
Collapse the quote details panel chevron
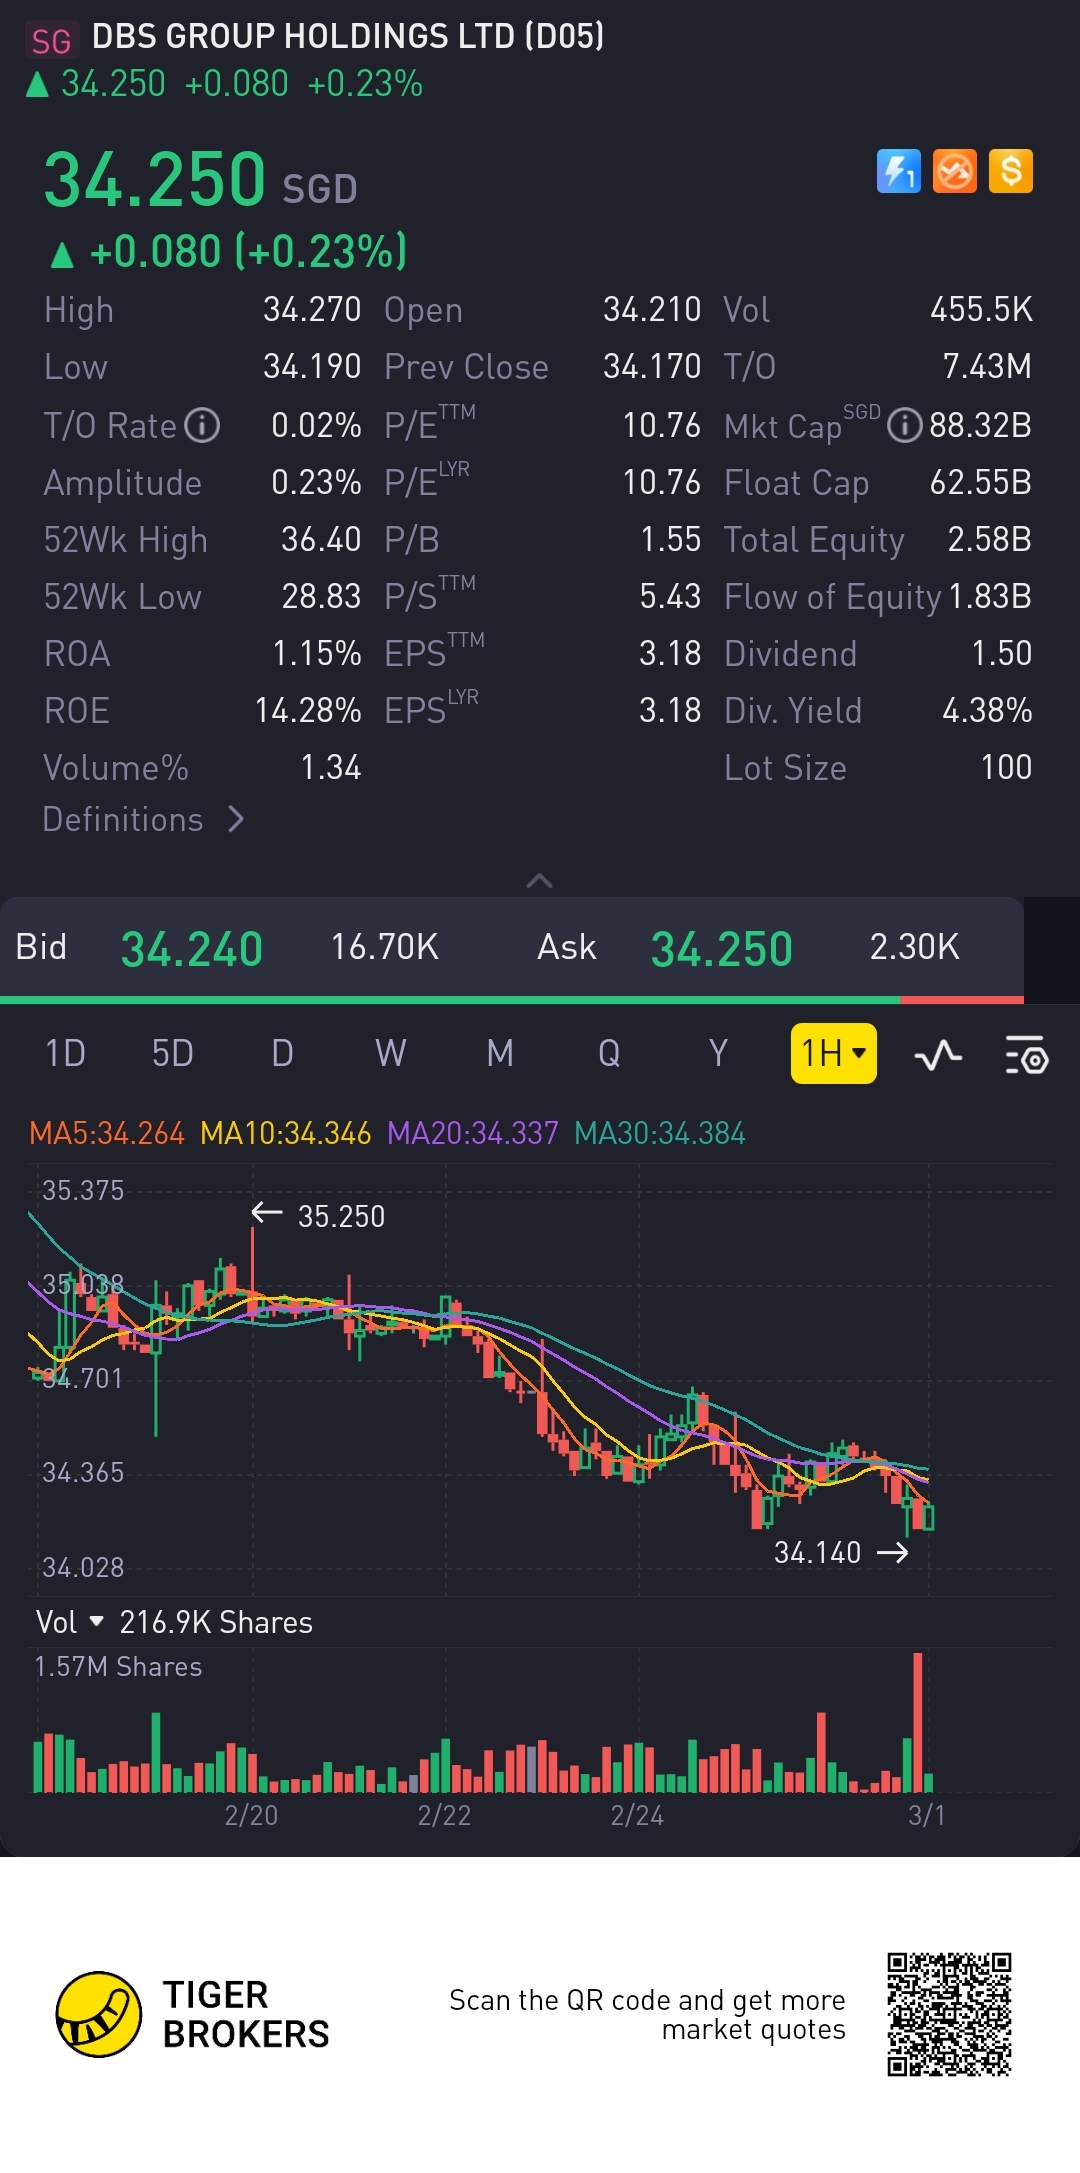click(539, 880)
